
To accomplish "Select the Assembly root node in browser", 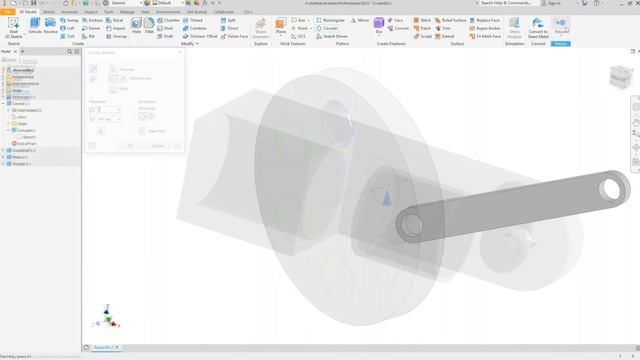I will [20, 70].
